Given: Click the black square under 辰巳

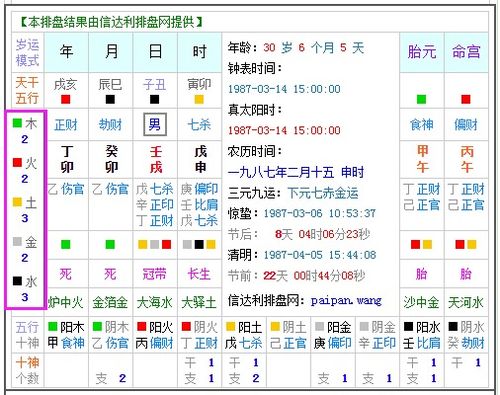Looking at the screenshot, I should click(110, 99).
